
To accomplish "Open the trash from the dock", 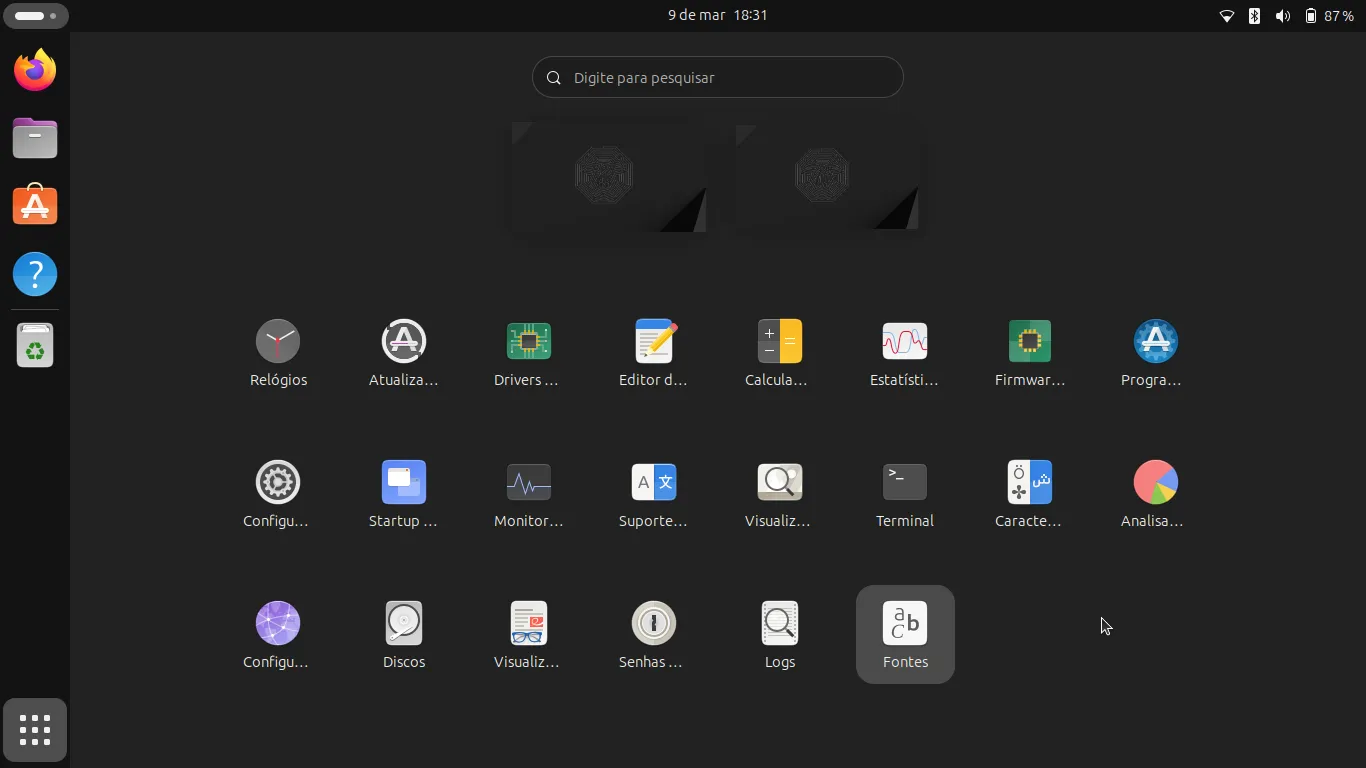I will click(35, 346).
